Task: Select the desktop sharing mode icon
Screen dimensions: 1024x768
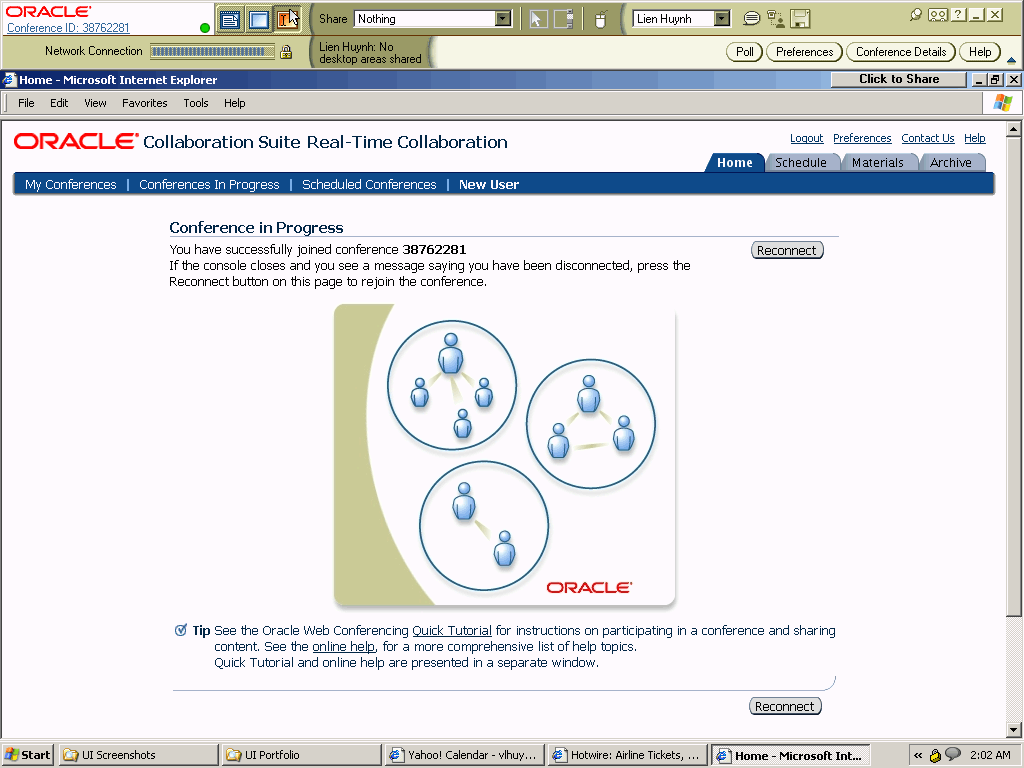Action: (259, 20)
